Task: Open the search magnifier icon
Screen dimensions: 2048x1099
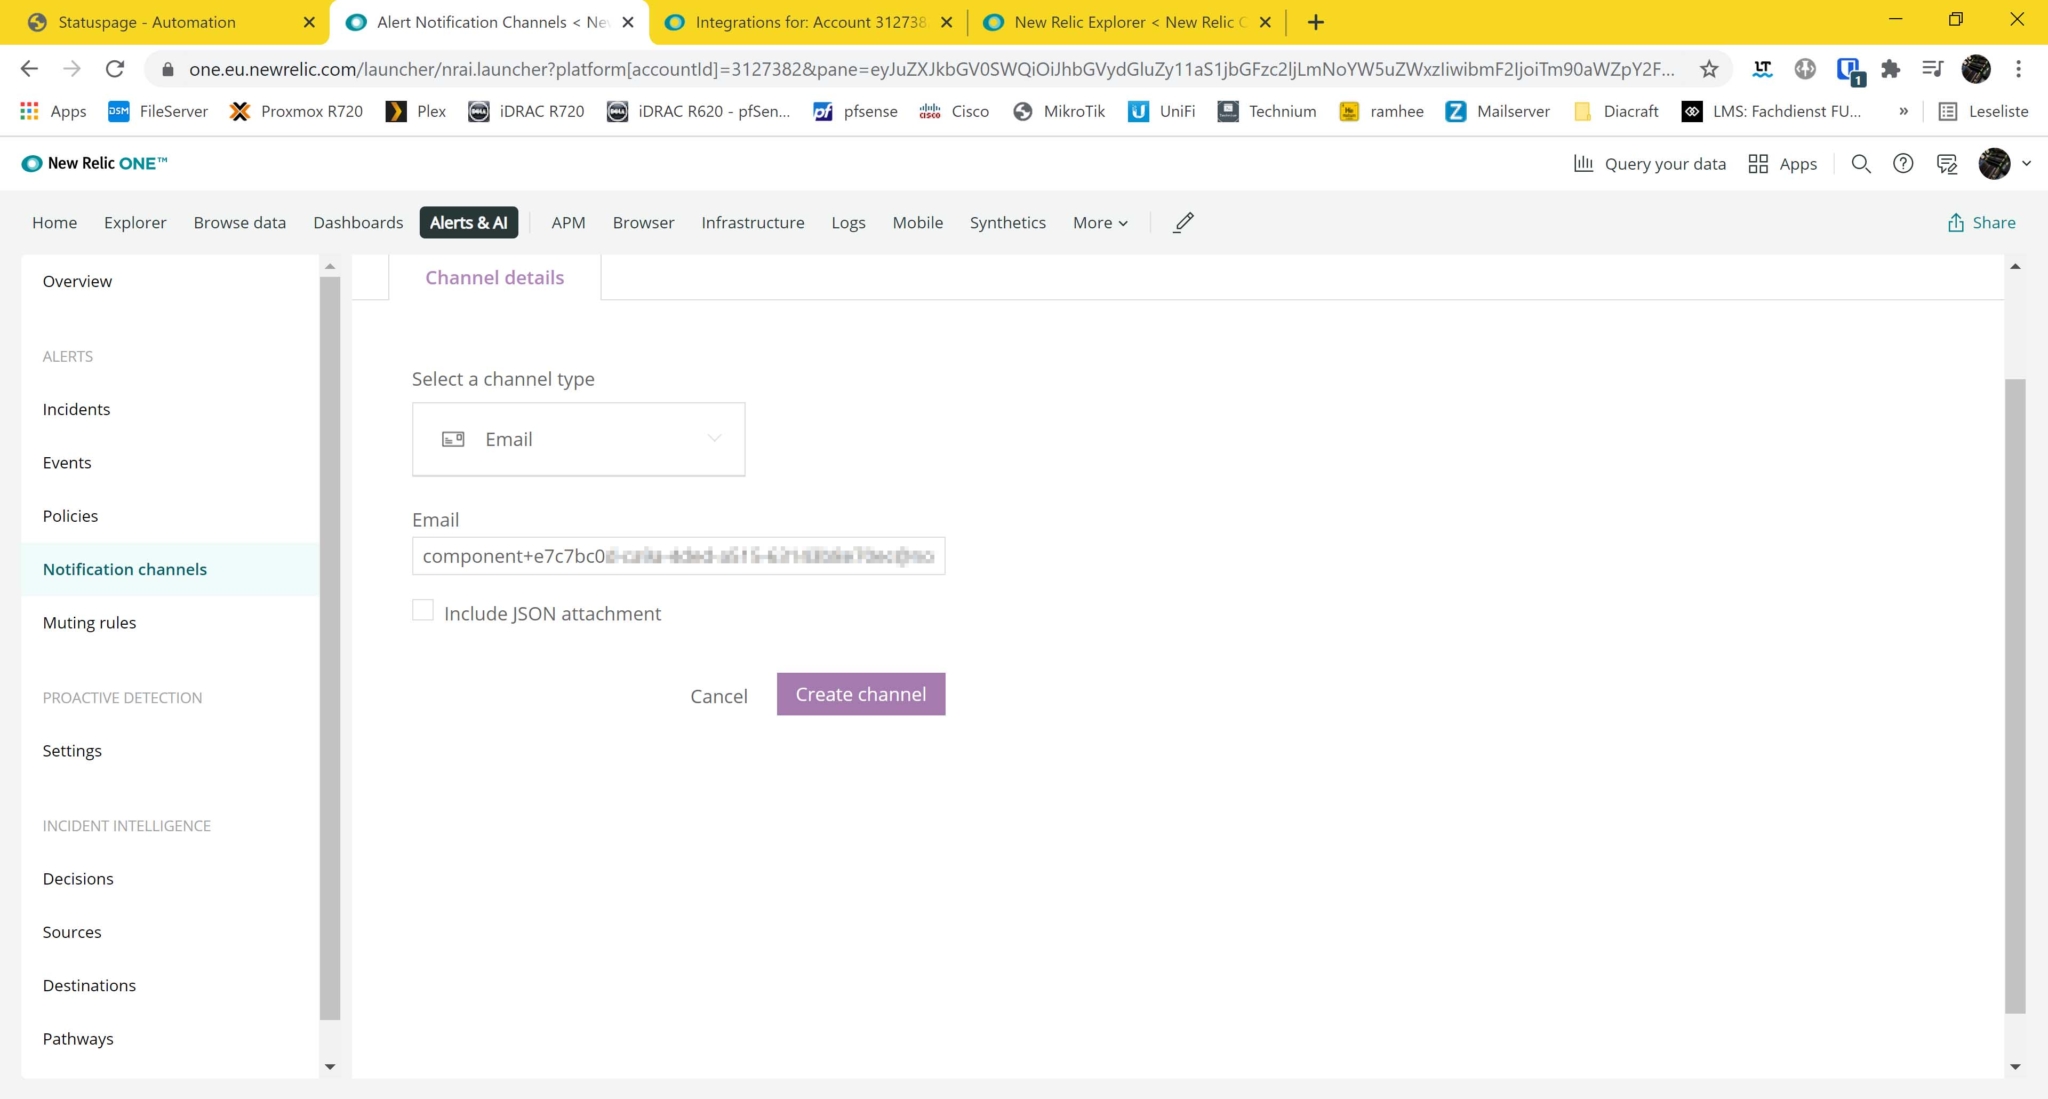Action: [1861, 163]
